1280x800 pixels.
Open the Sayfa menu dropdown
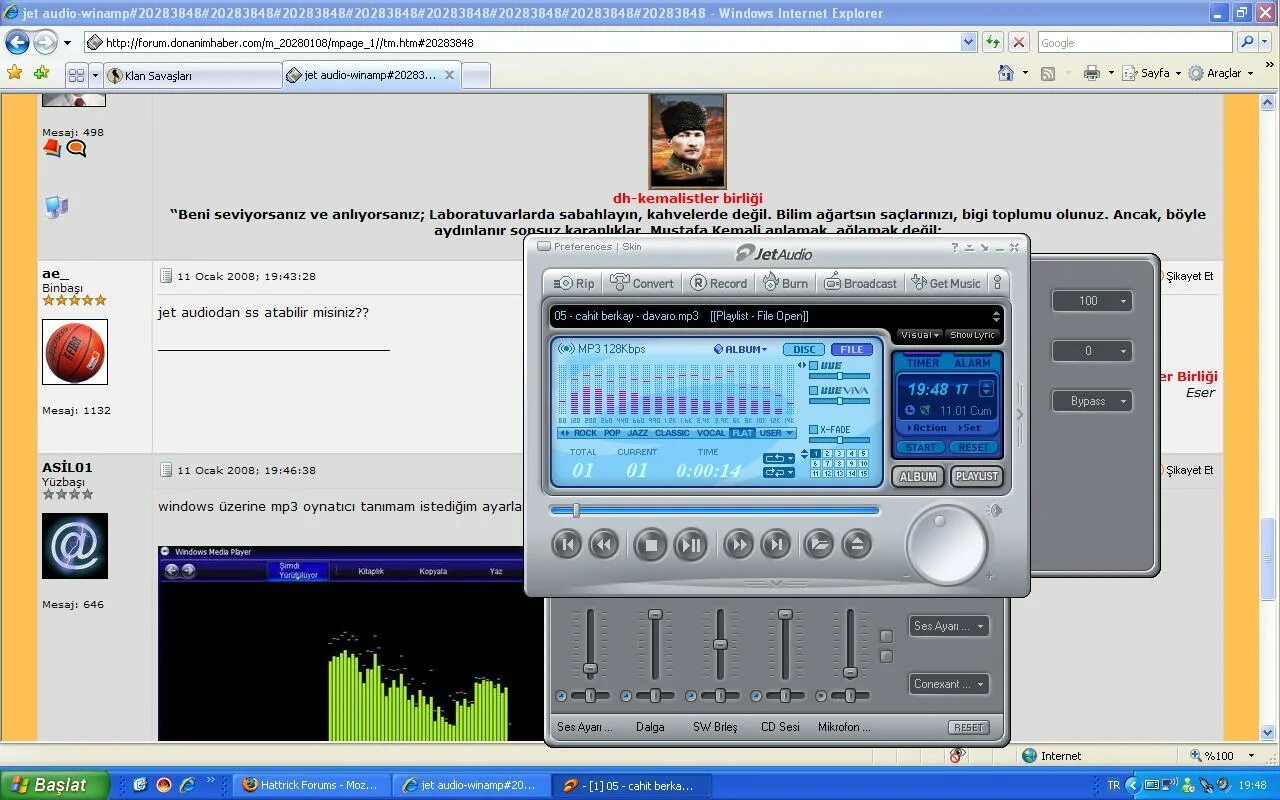pyautogui.click(x=1151, y=73)
